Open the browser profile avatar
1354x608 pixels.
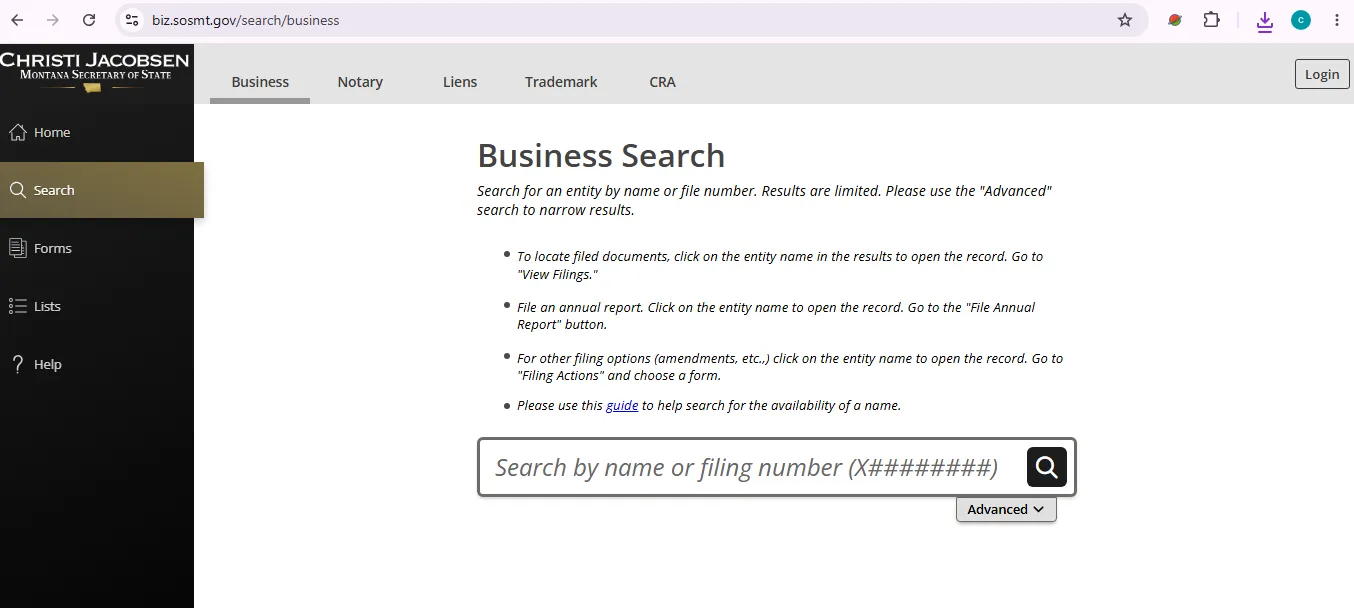tap(1301, 20)
